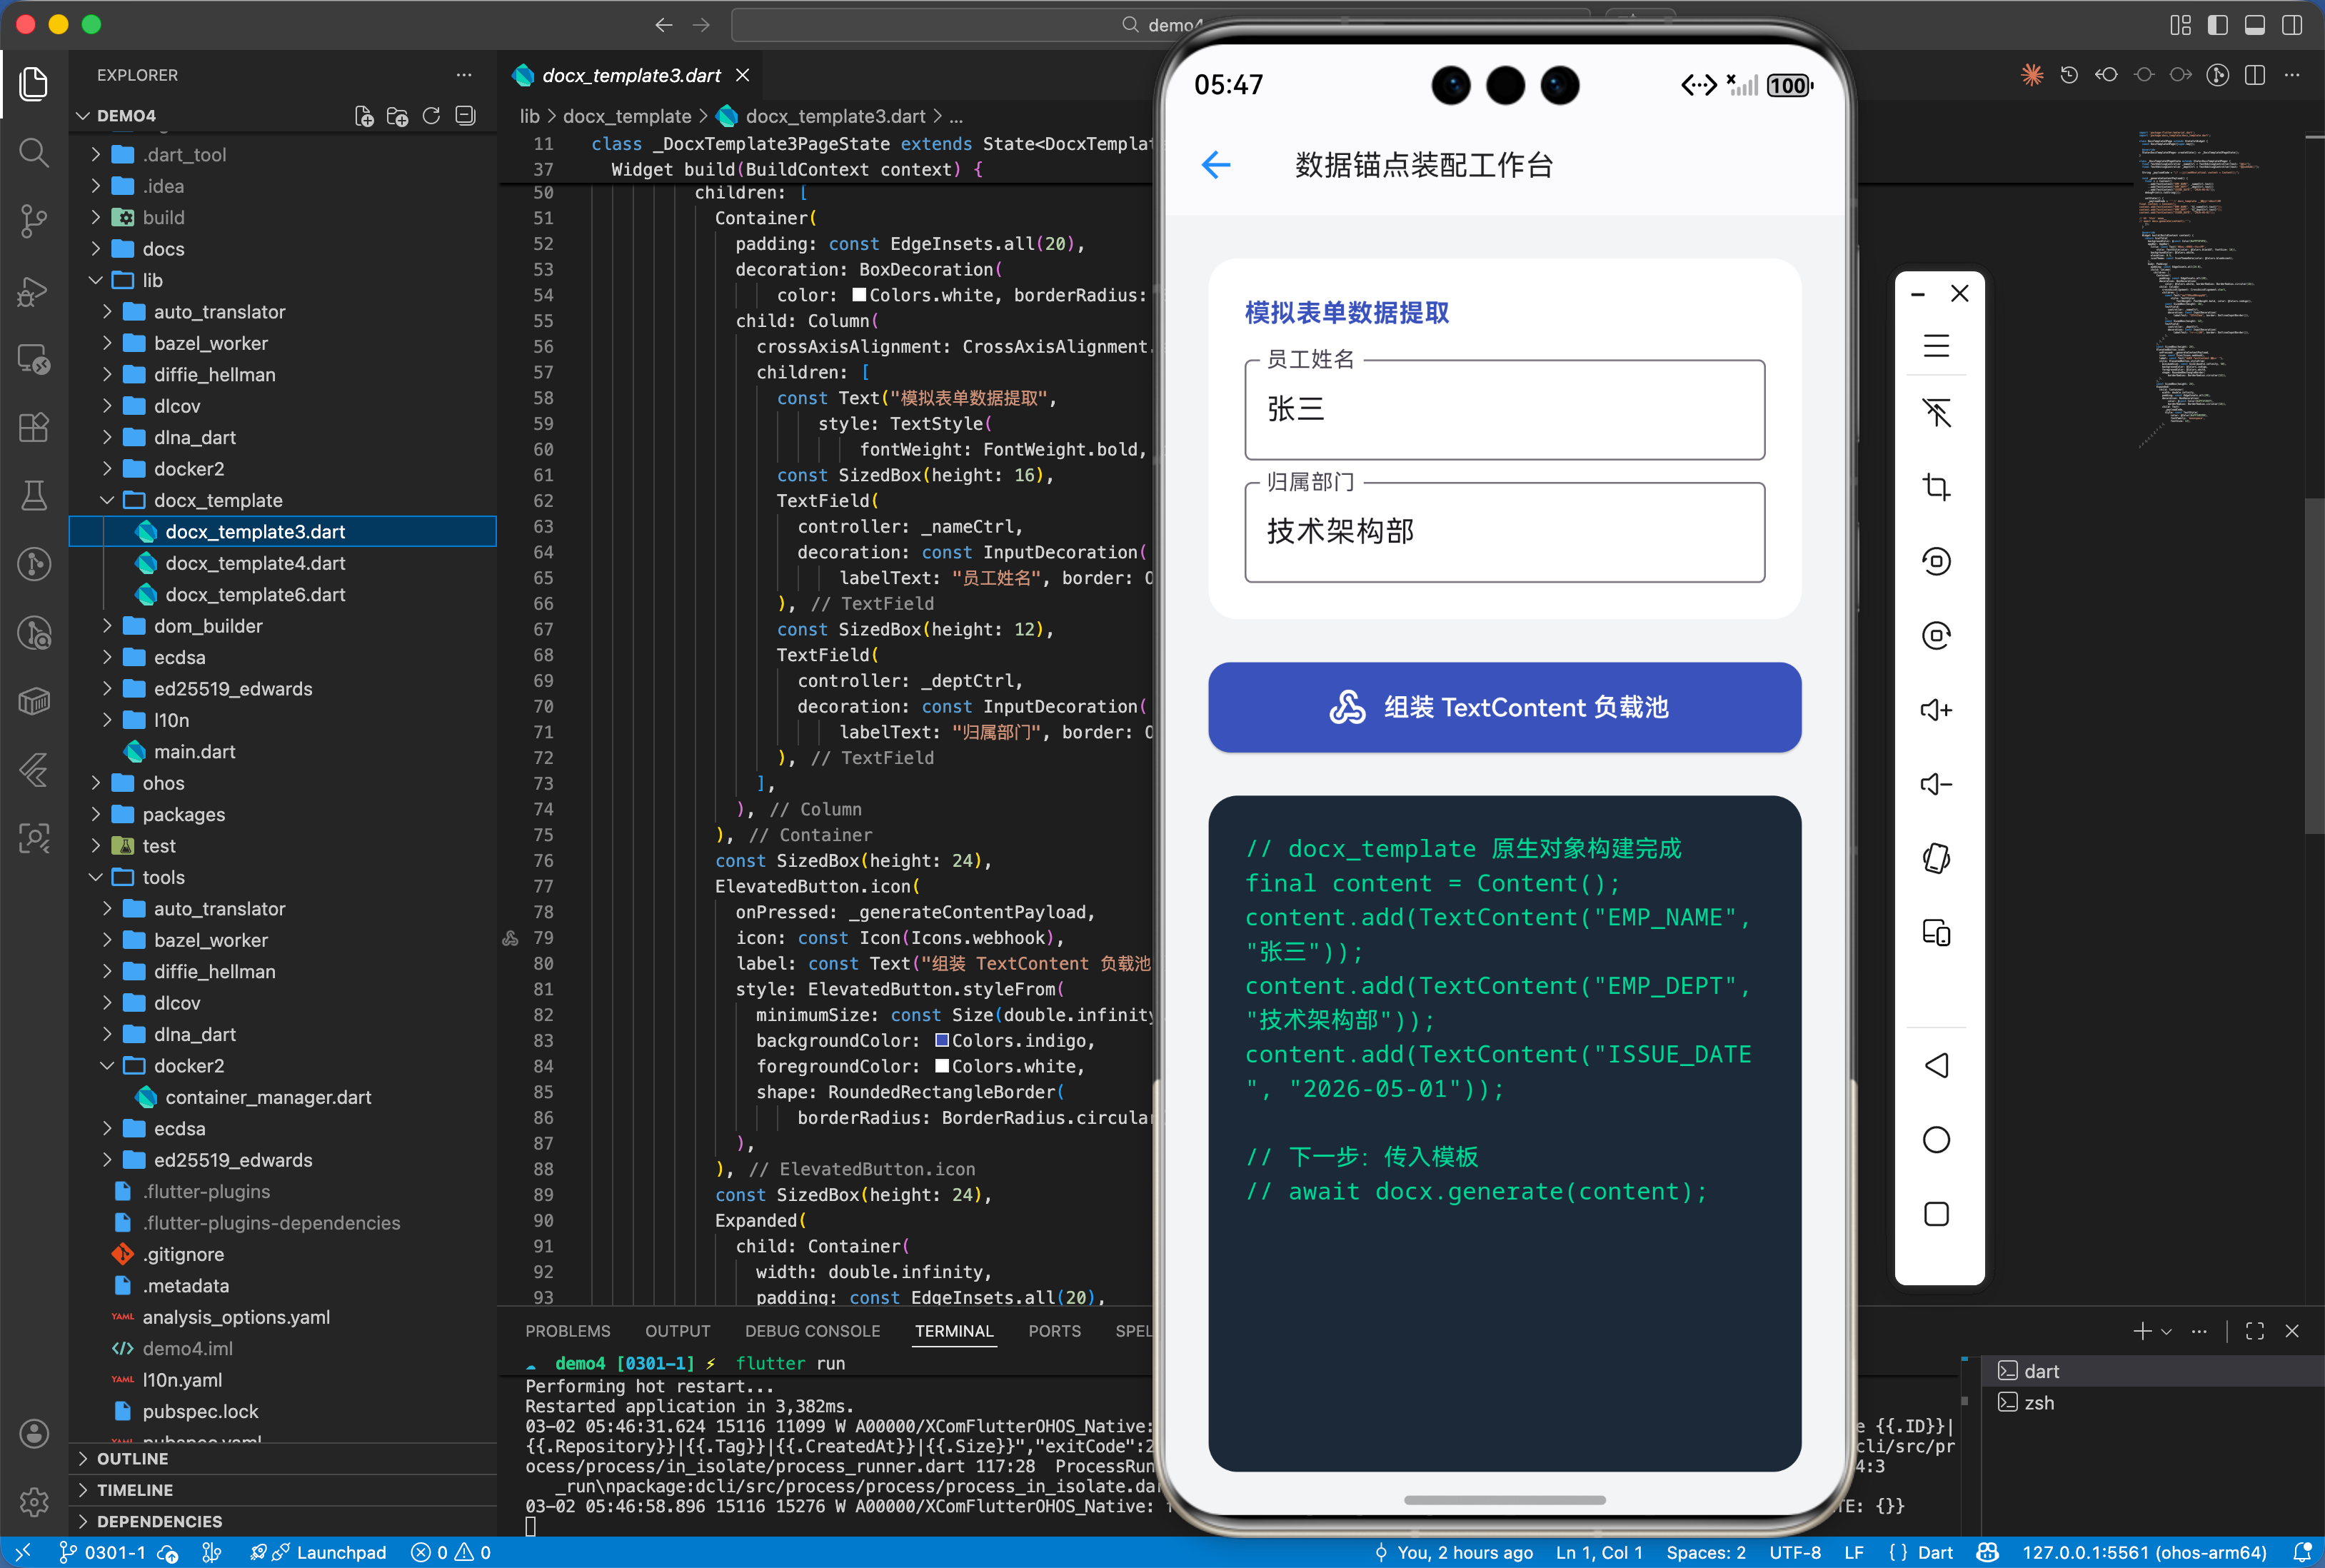2325x1568 pixels.
Task: Click the Spaces: 2 indentation setting
Action: pyautogui.click(x=1706, y=1552)
